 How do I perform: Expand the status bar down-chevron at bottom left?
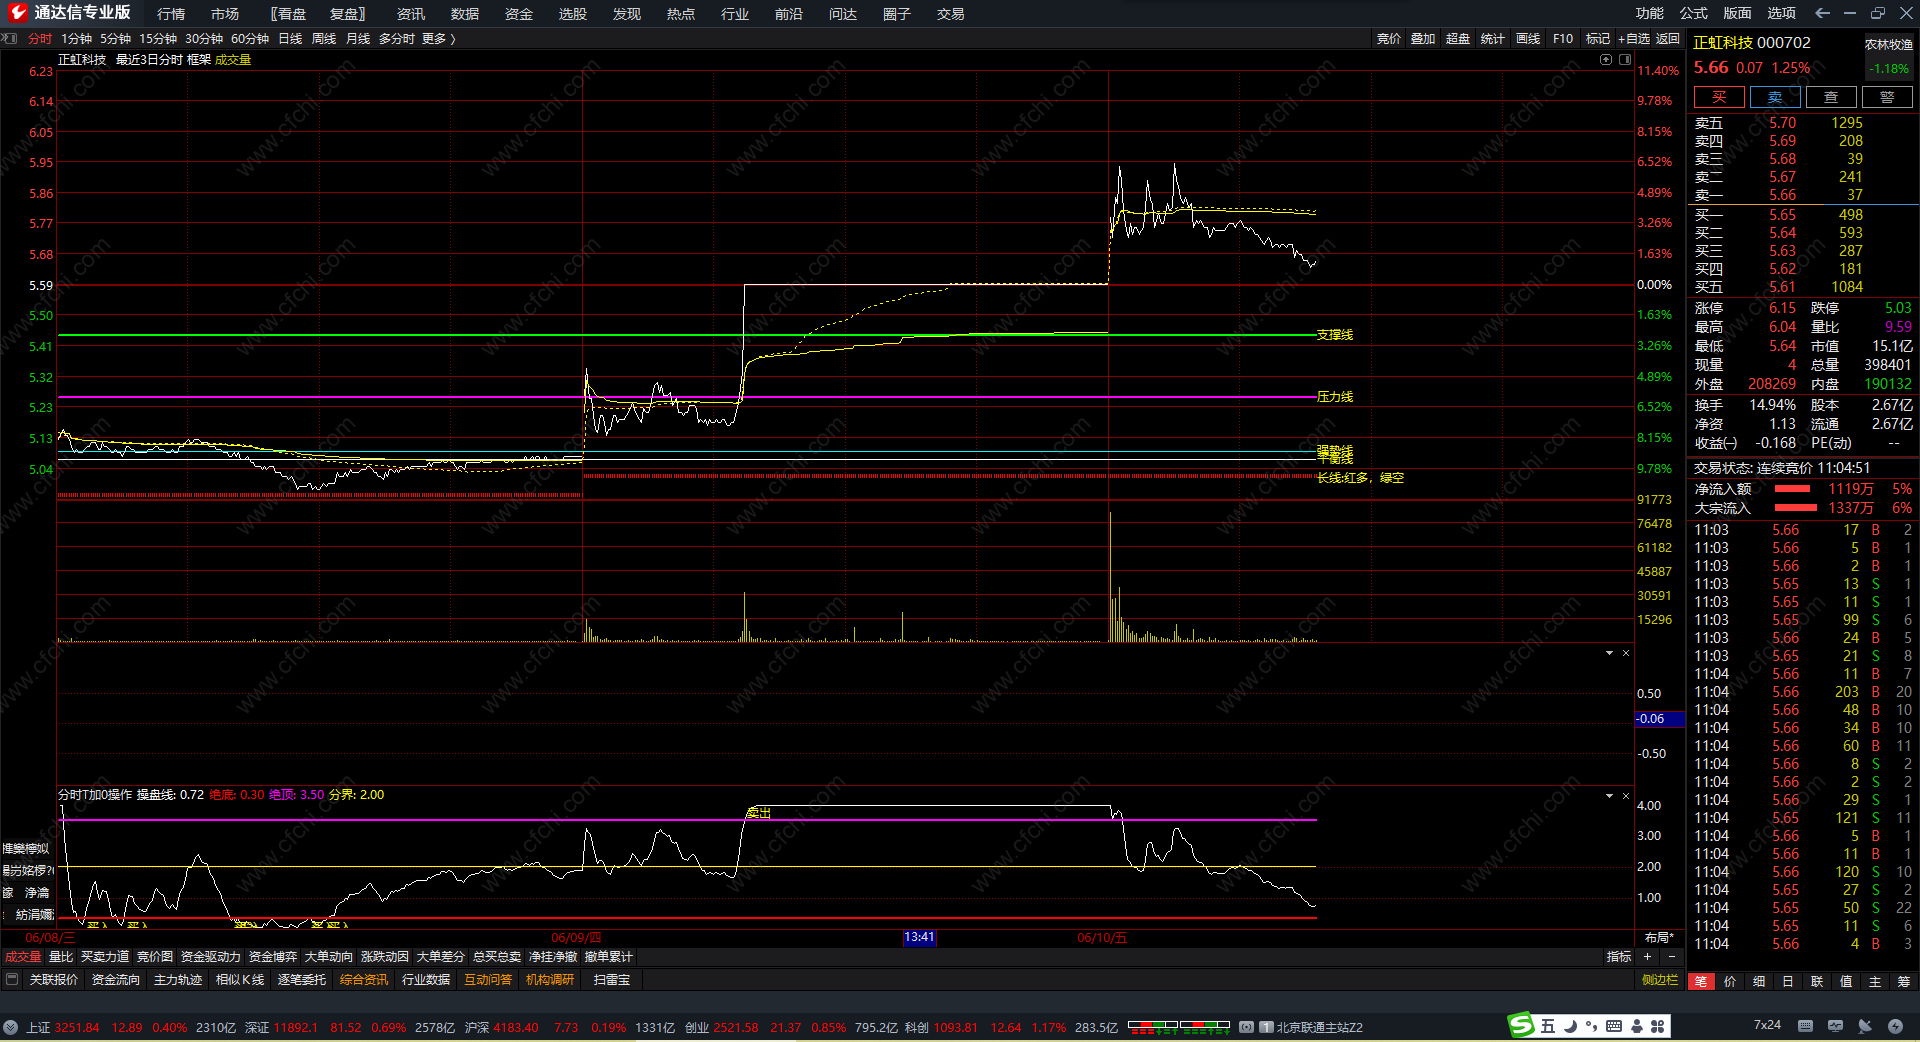10,1027
